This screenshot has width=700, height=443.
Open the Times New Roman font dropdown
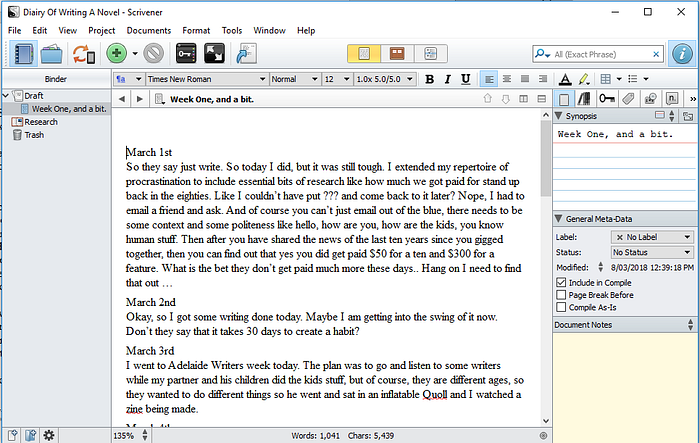[x=207, y=79]
